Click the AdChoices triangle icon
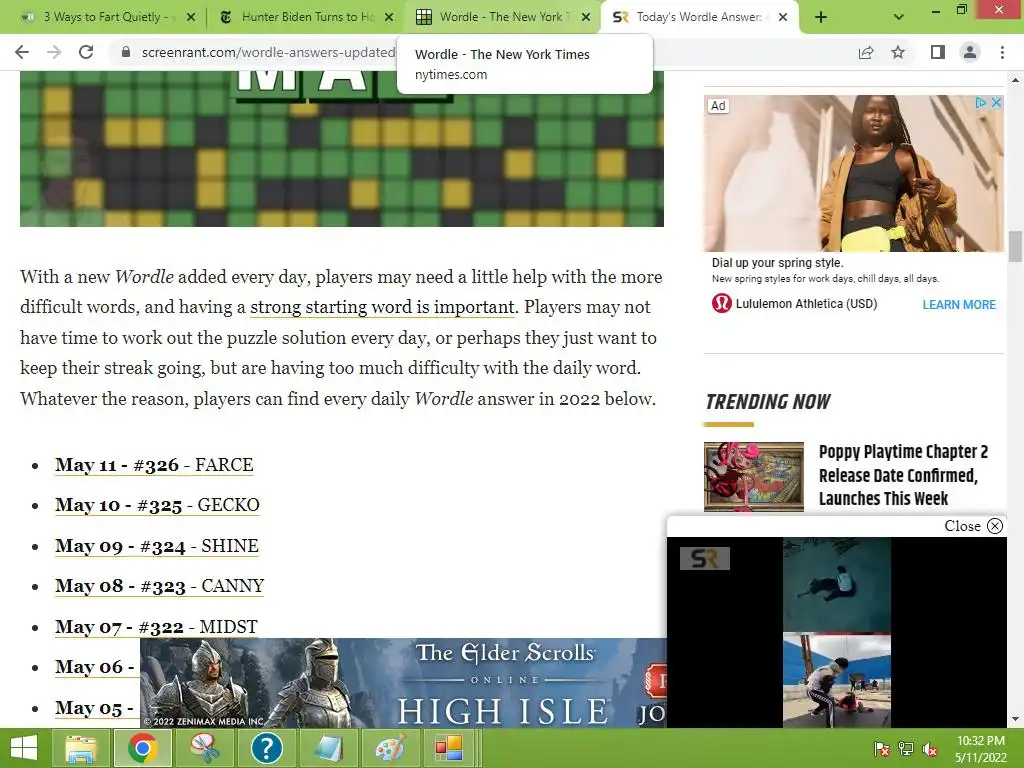Image resolution: width=1024 pixels, height=768 pixels. click(980, 103)
